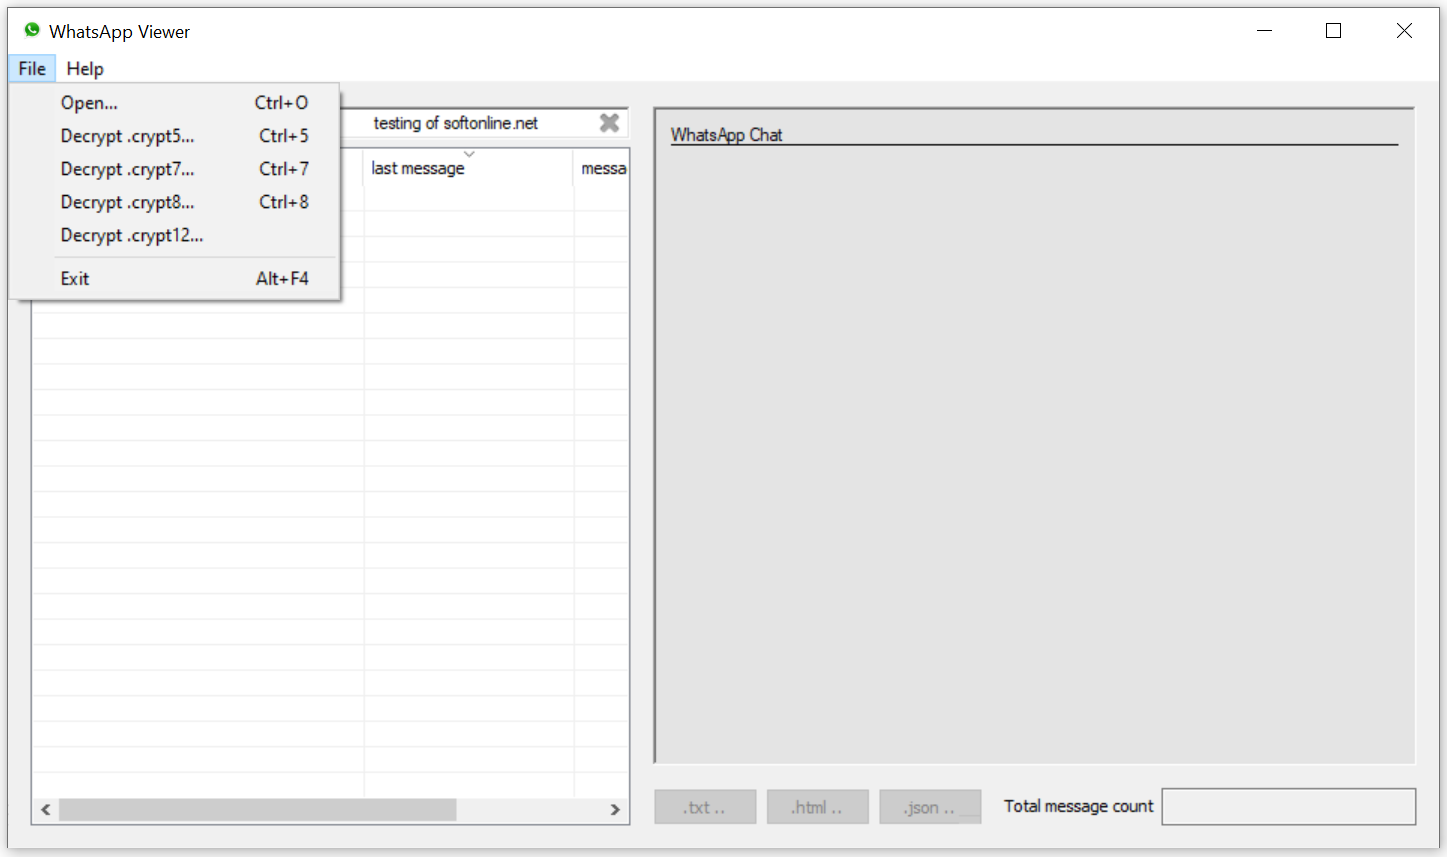The image size is (1447, 857).
Task: Clear the search filter with X icon
Action: pyautogui.click(x=609, y=122)
